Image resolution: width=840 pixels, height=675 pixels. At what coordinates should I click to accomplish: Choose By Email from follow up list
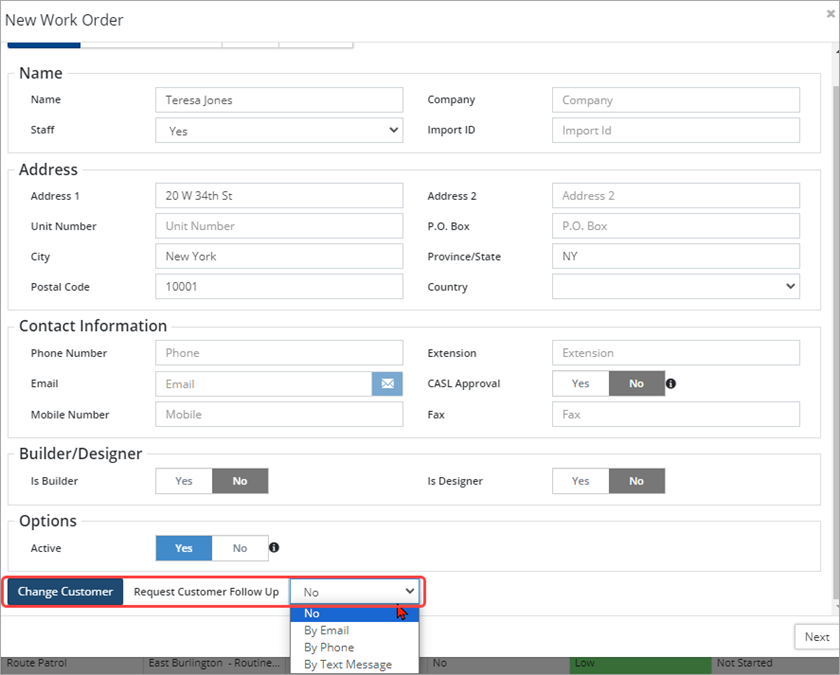coord(327,631)
